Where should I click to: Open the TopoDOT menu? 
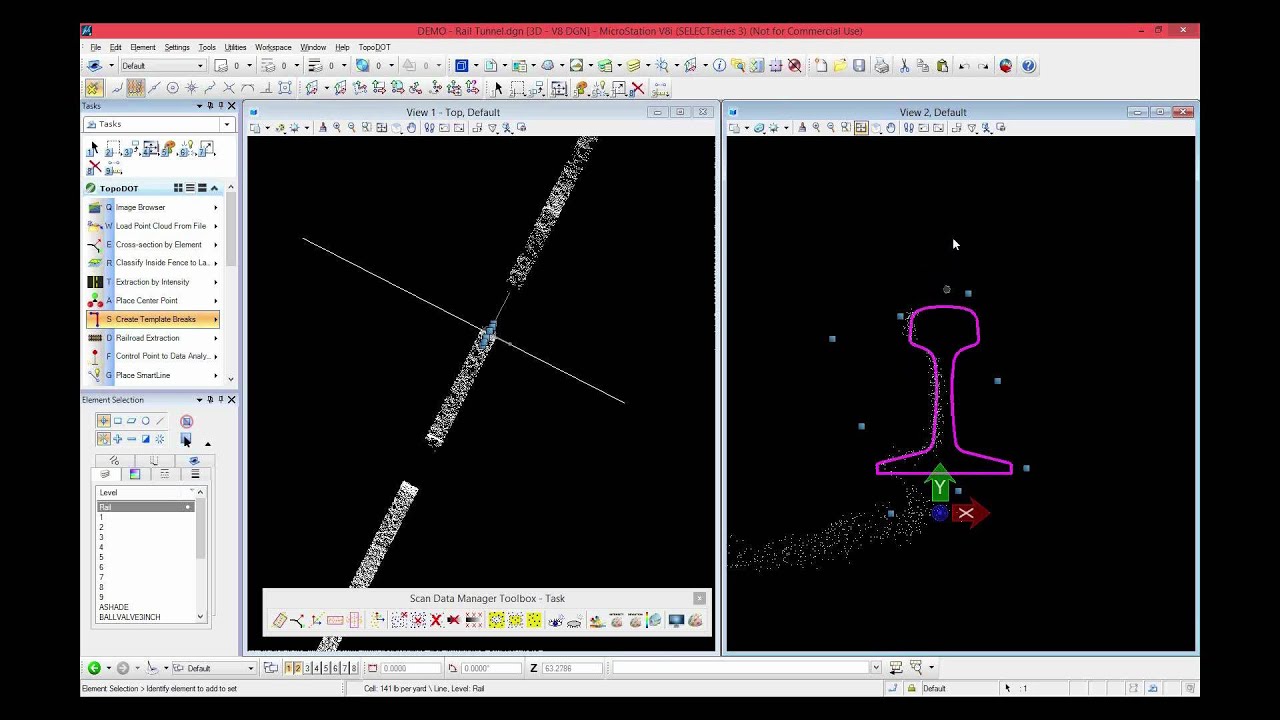pyautogui.click(x=374, y=47)
